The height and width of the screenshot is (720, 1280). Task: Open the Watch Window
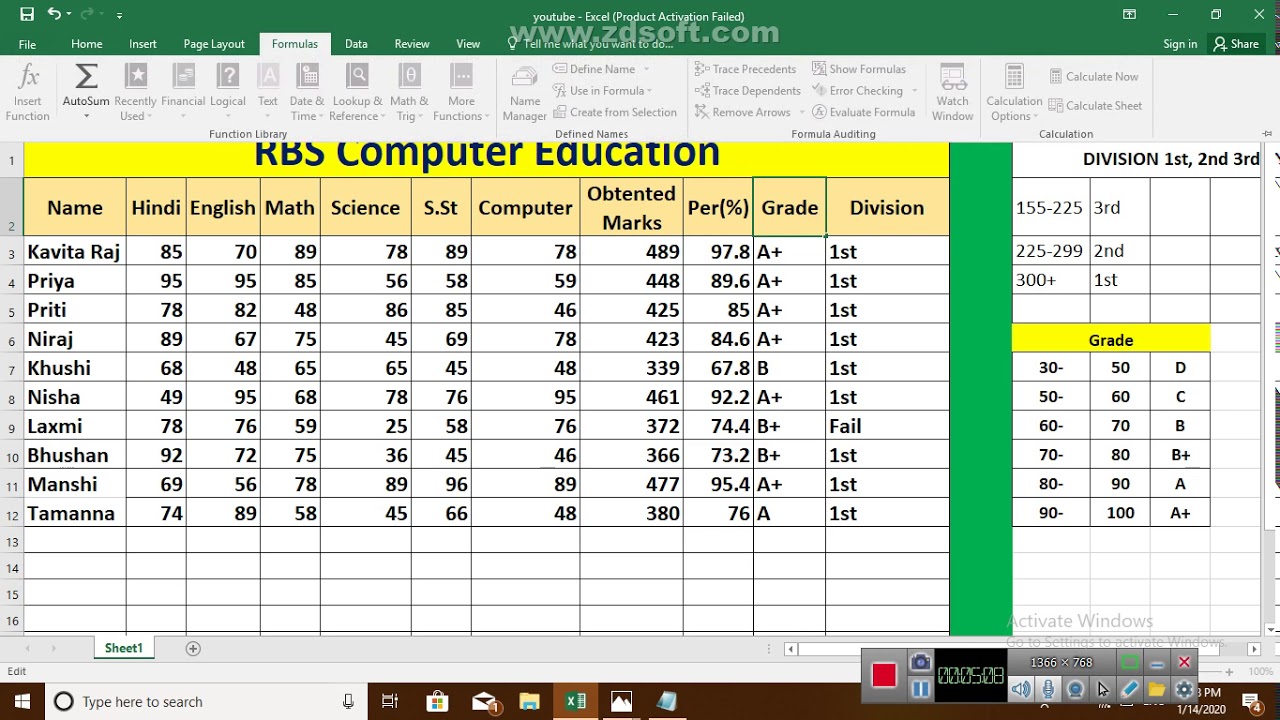click(953, 93)
